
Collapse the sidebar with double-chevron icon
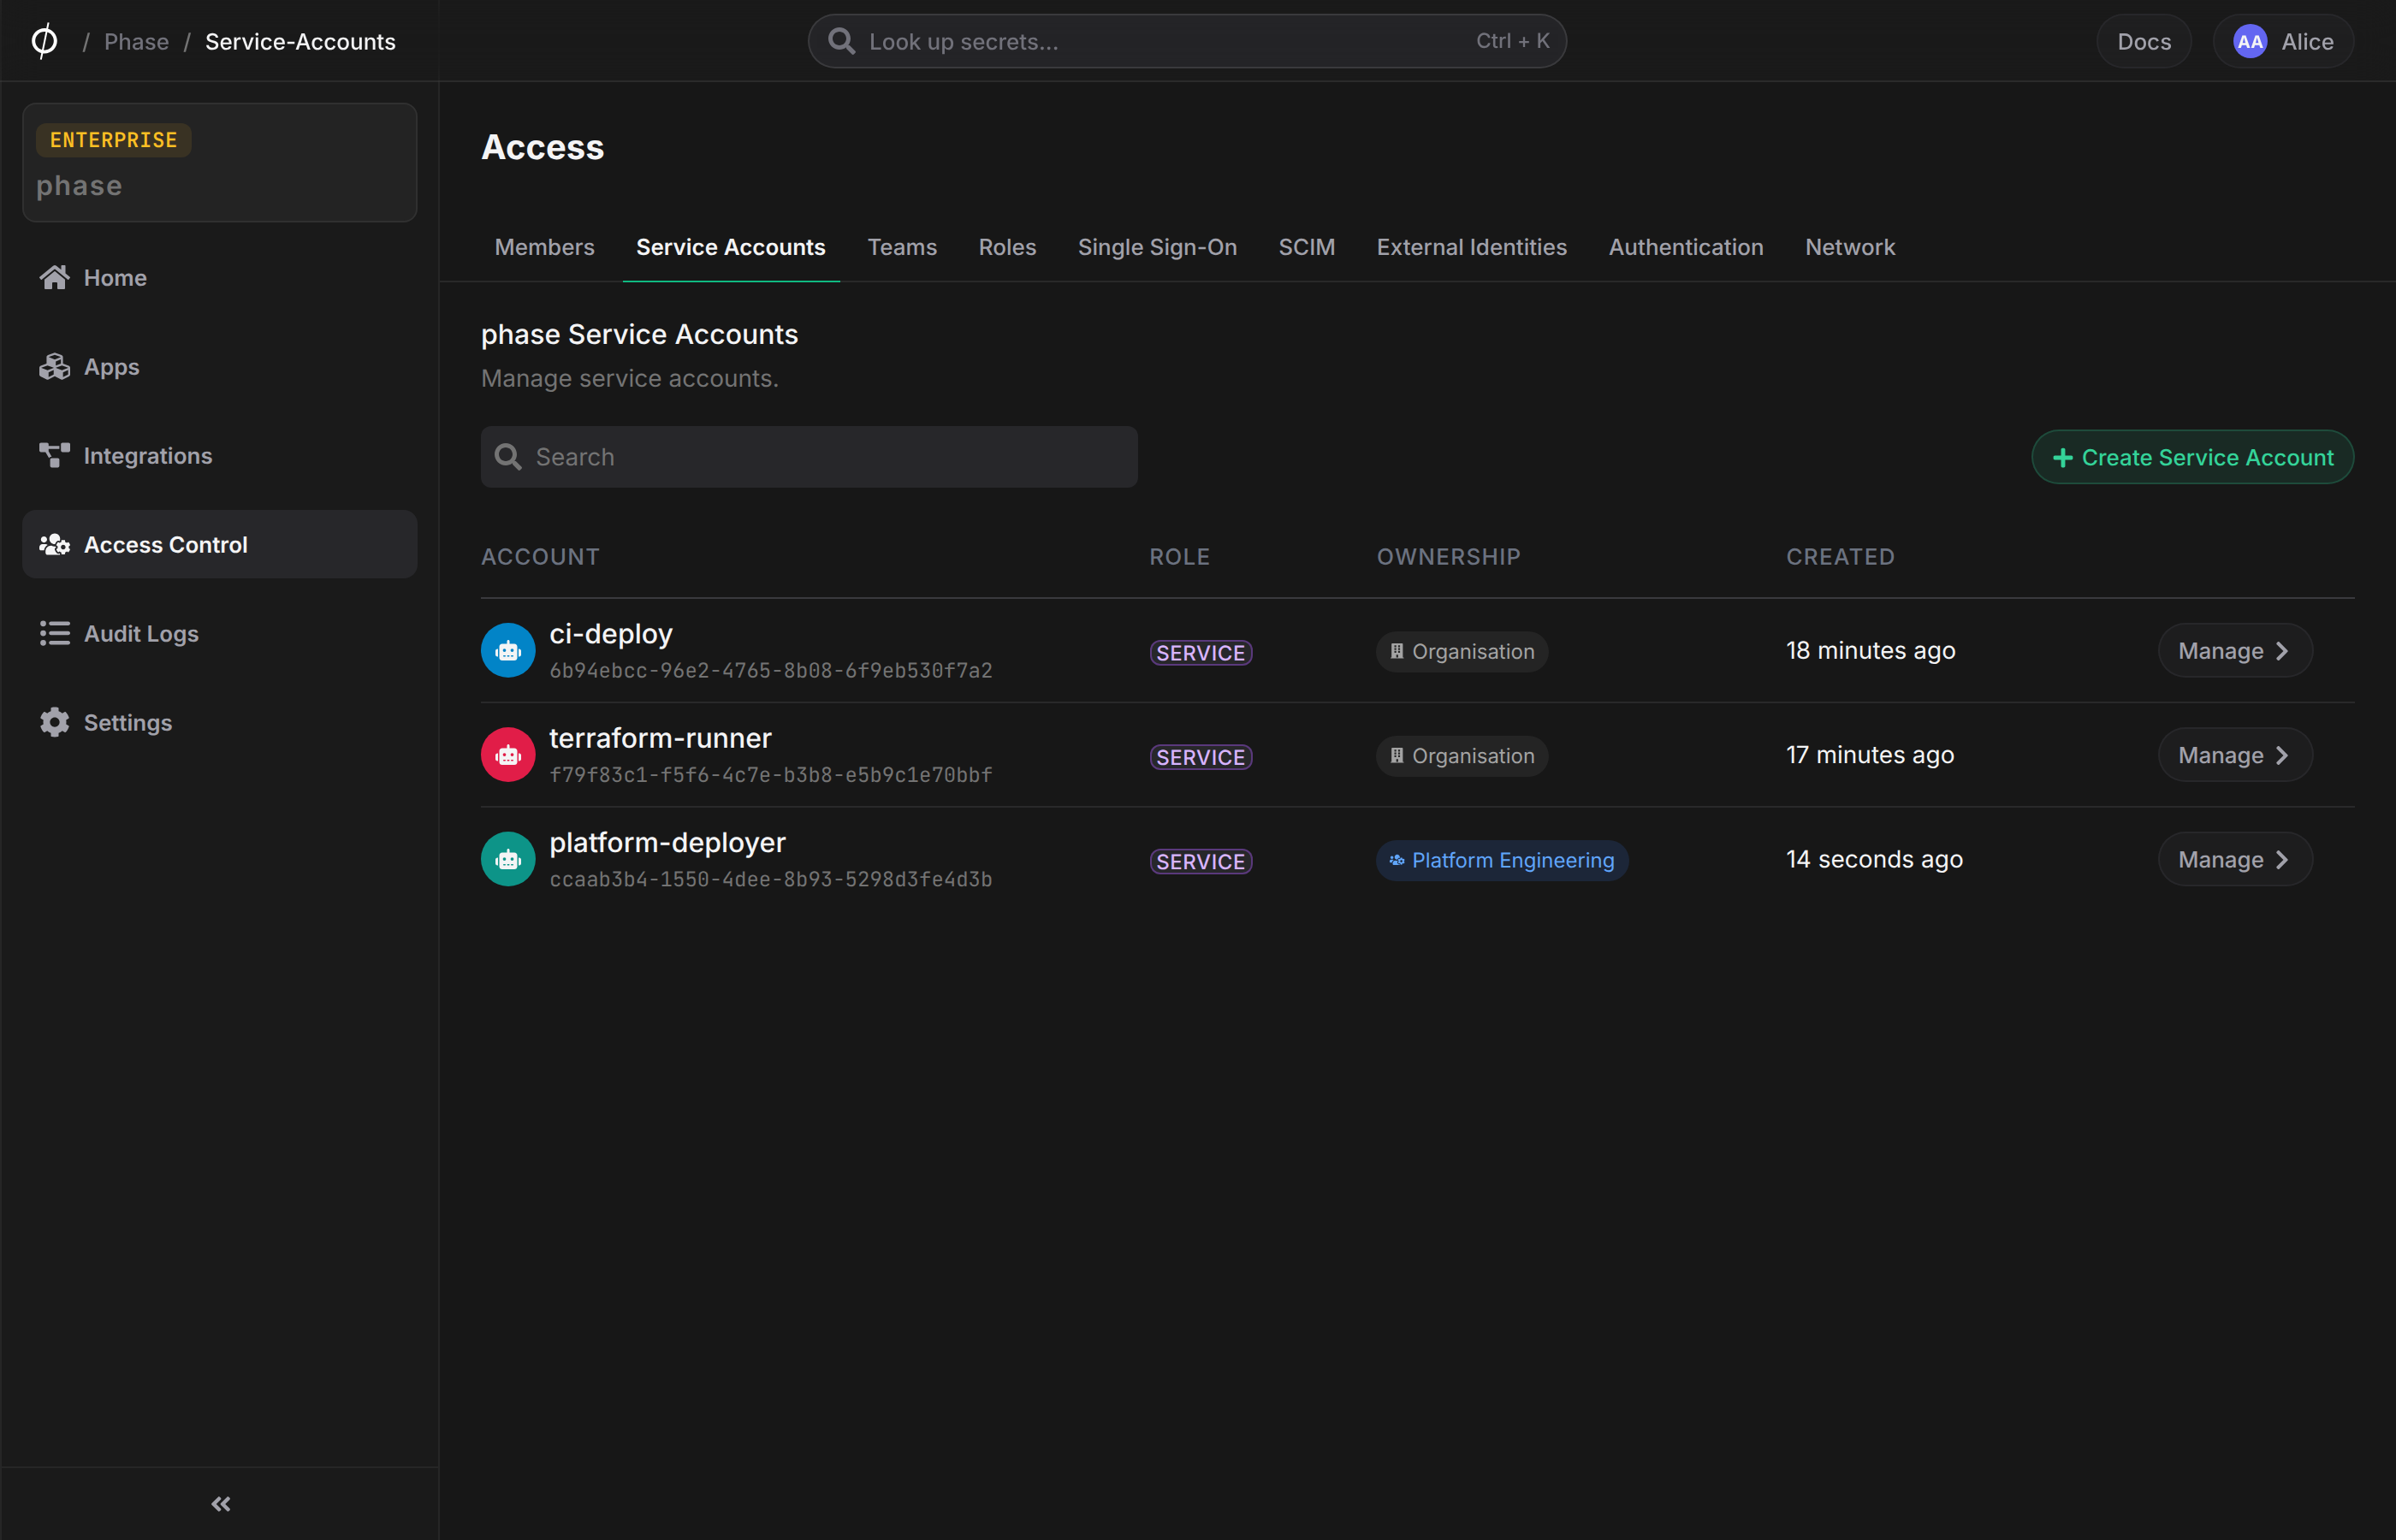(221, 1504)
